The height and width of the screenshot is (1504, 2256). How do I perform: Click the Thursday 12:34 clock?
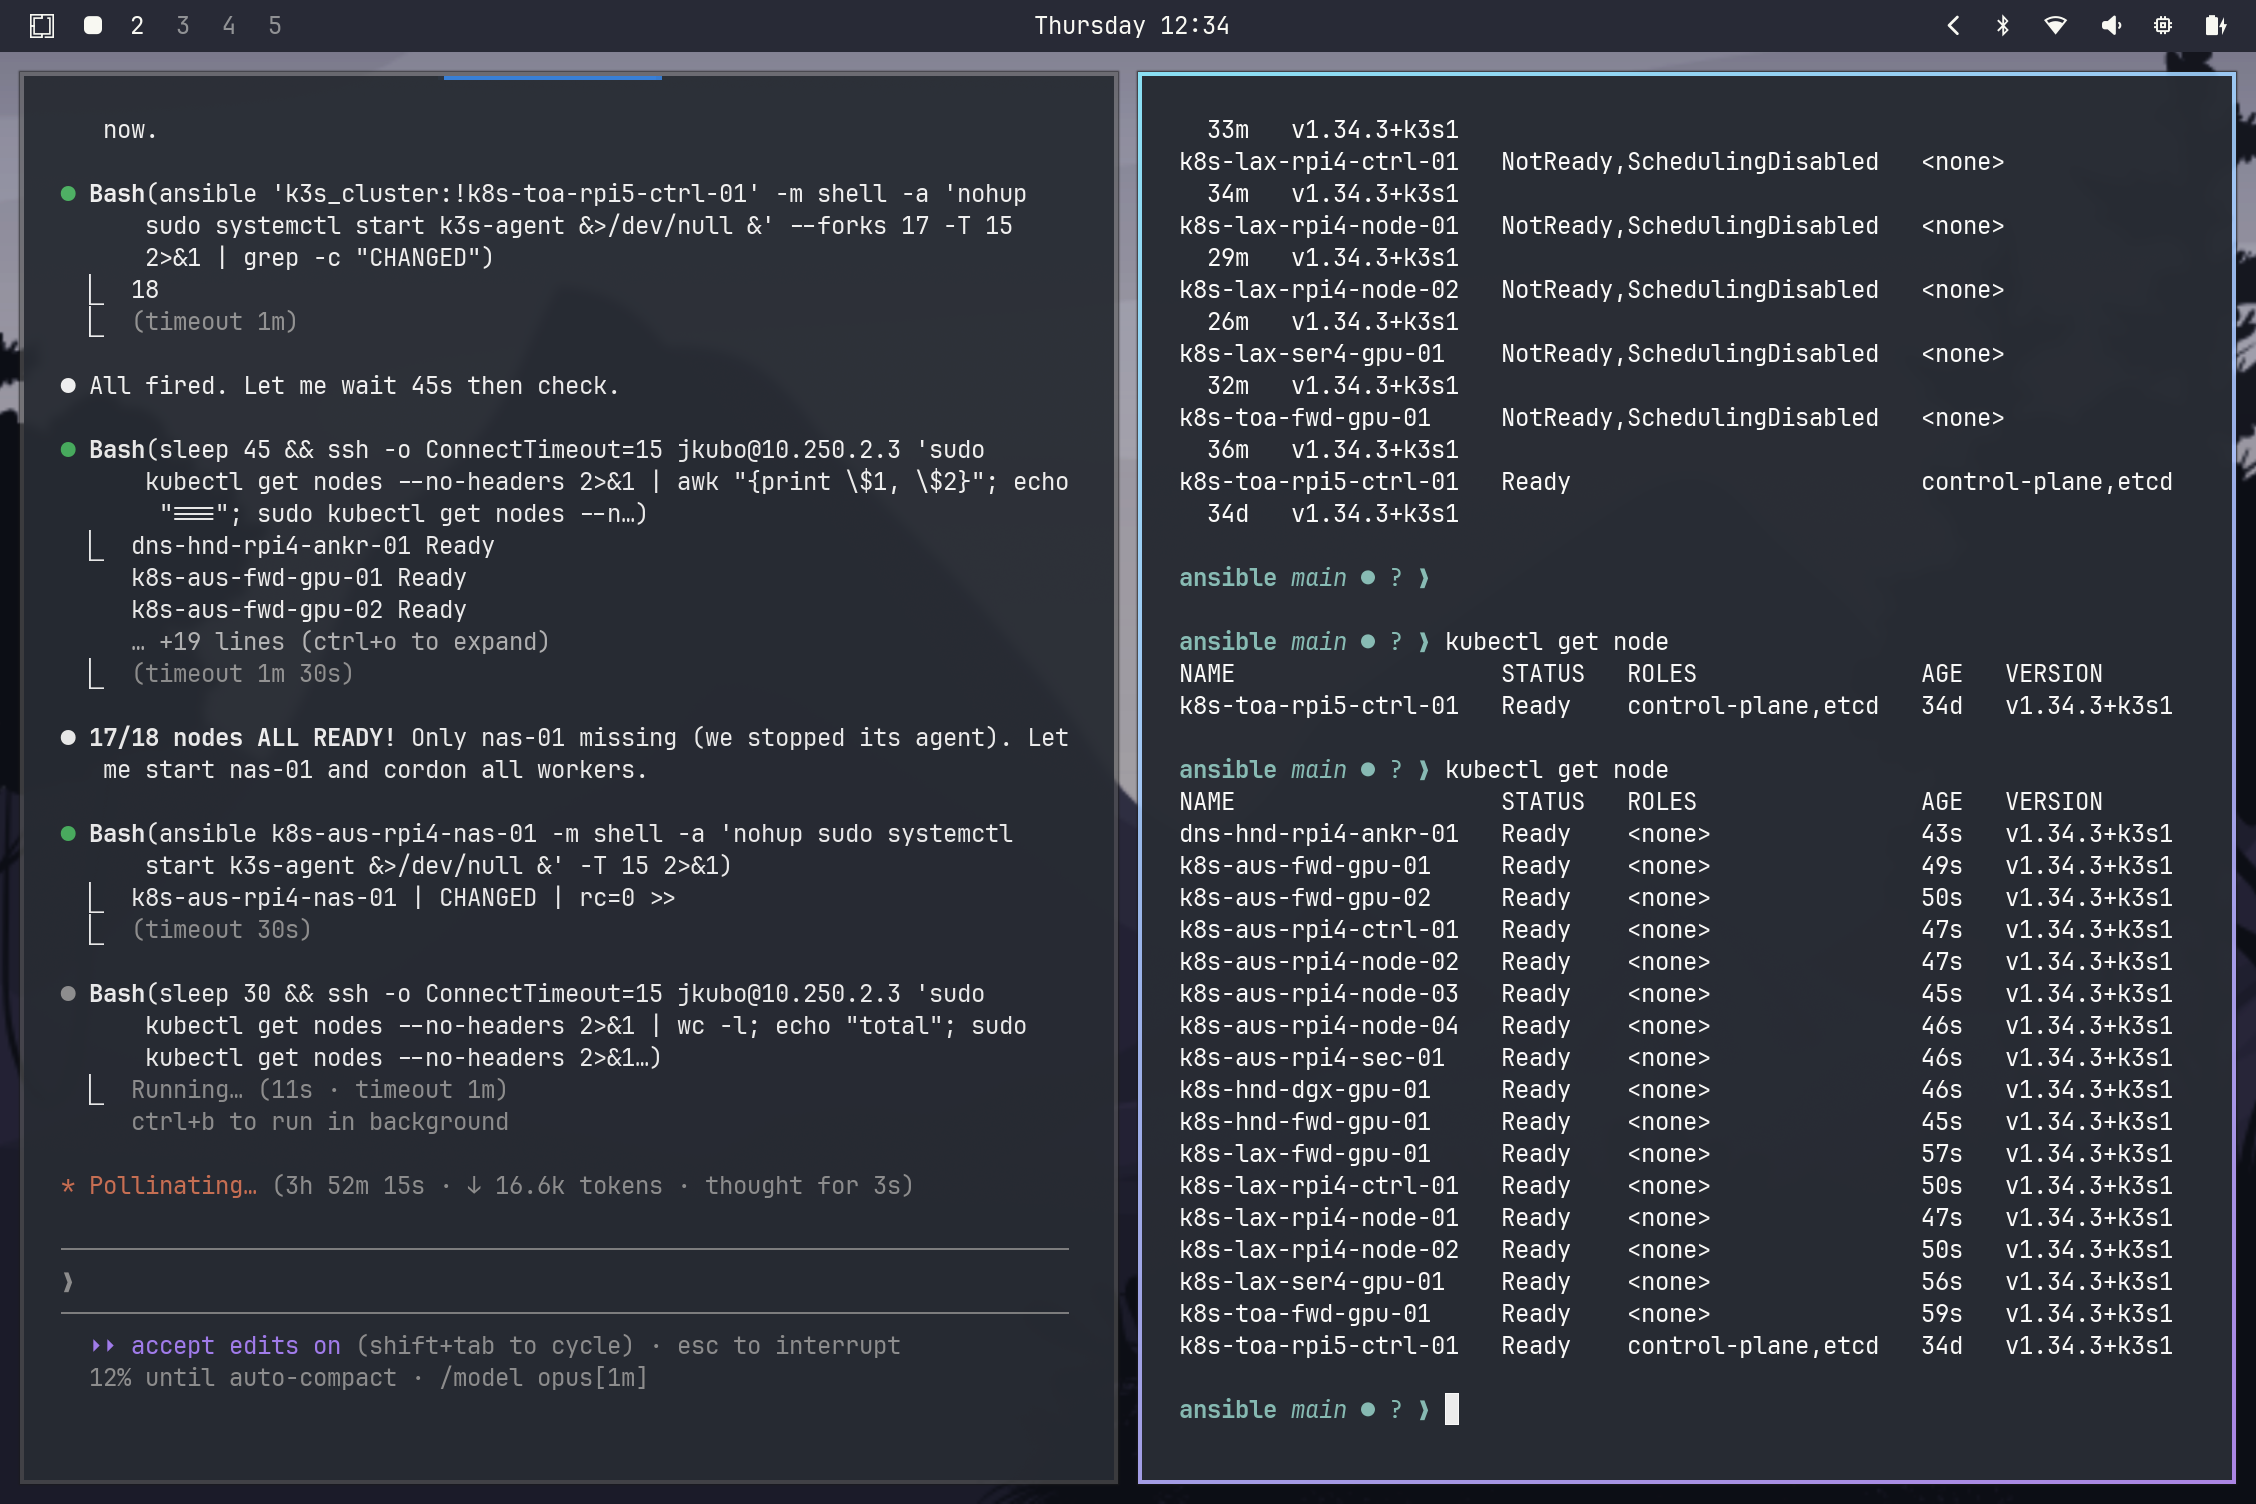point(1131,26)
